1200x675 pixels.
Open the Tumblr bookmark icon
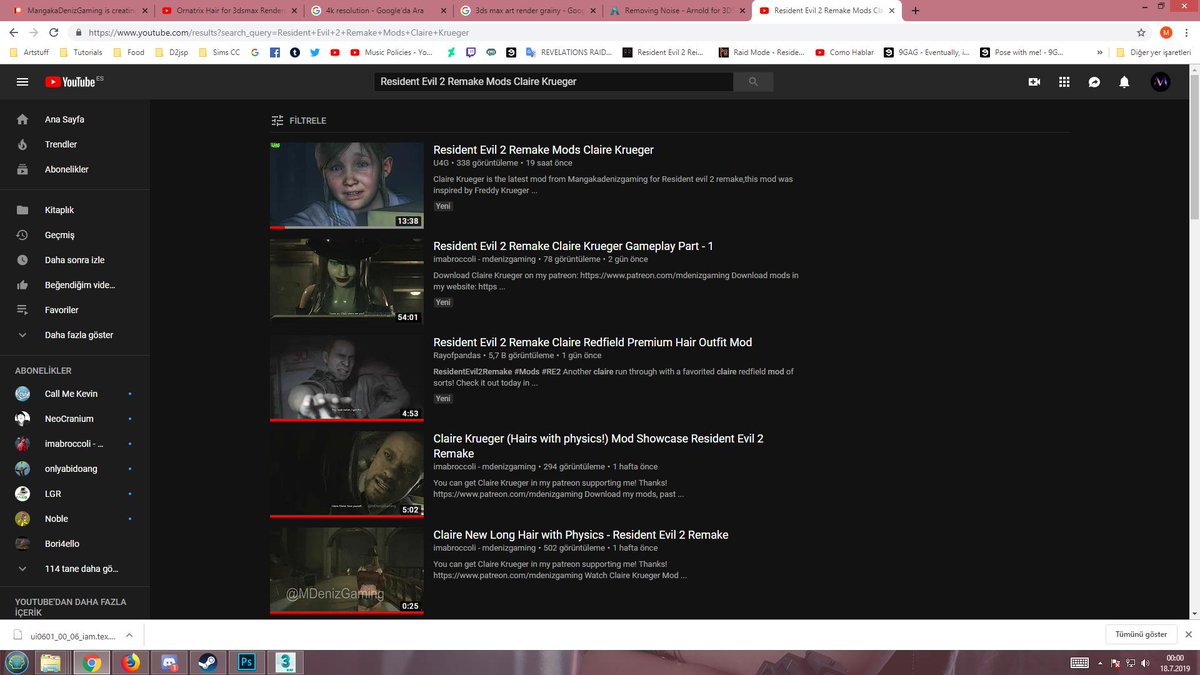click(x=295, y=52)
